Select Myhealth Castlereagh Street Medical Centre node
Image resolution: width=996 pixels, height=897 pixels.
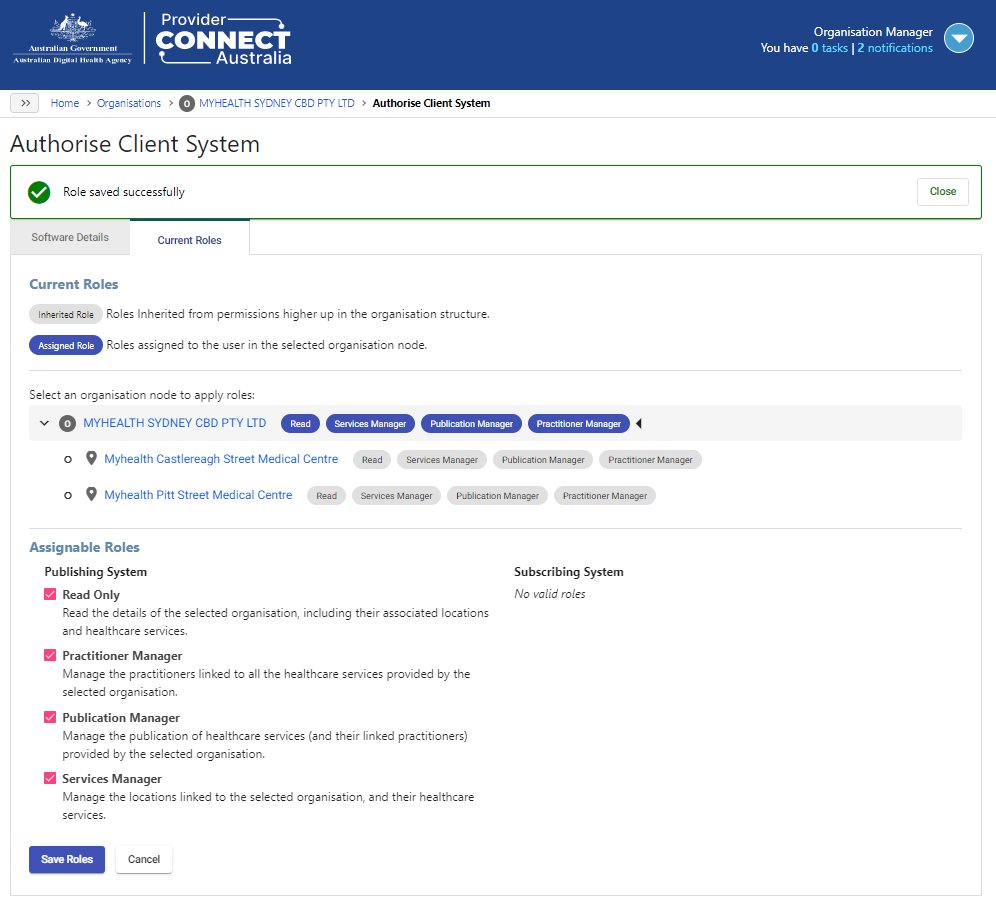[x=221, y=459]
